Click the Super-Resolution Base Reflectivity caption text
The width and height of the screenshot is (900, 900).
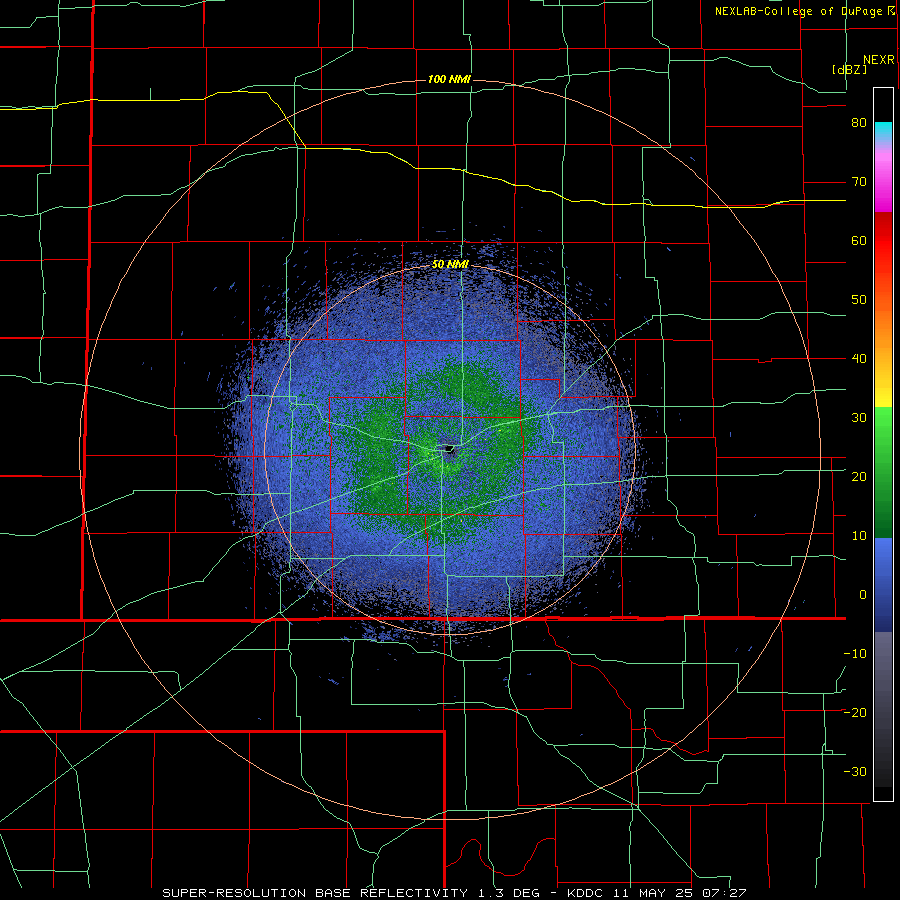(315, 893)
